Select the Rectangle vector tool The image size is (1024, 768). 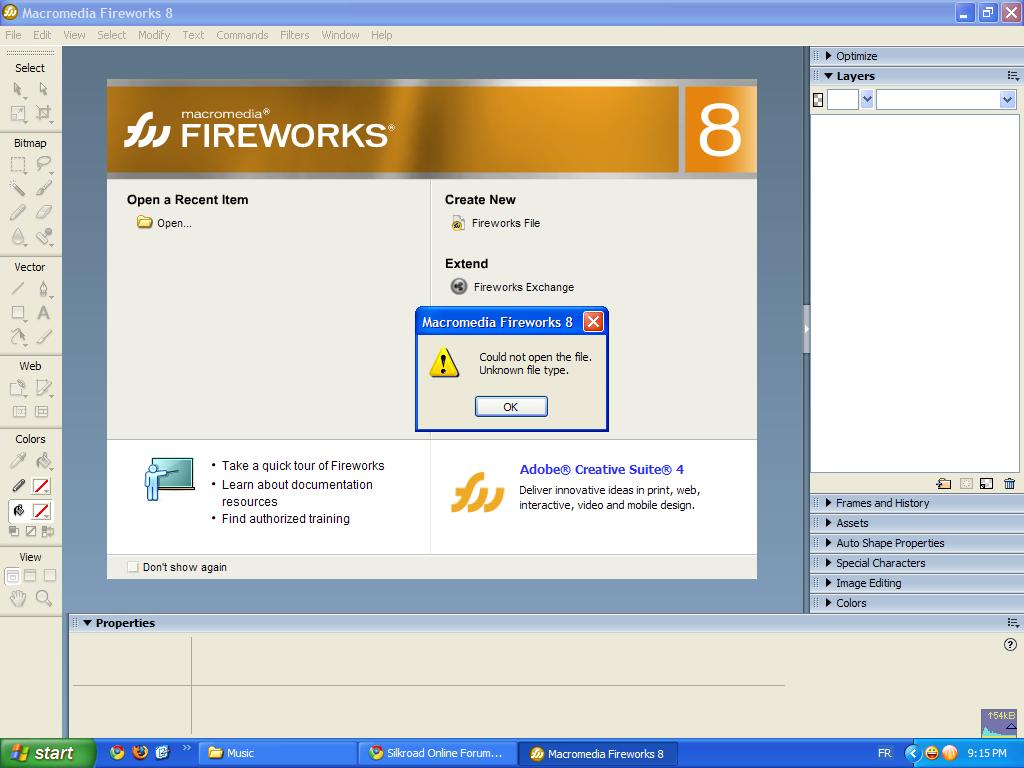[x=18, y=313]
